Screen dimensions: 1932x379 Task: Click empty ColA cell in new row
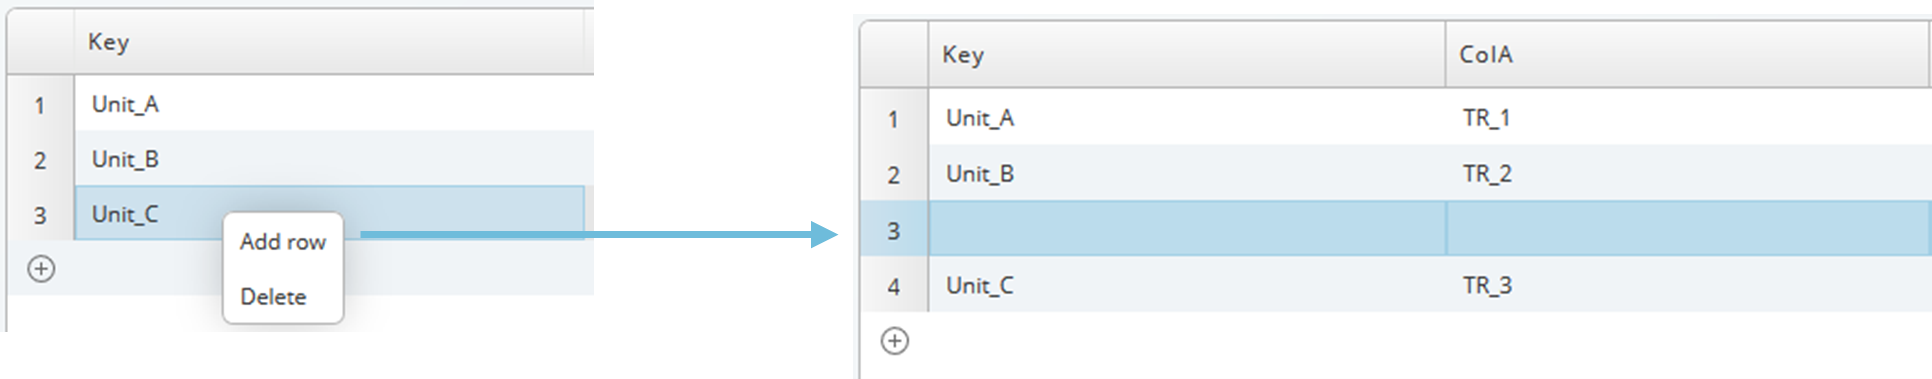click(1688, 229)
